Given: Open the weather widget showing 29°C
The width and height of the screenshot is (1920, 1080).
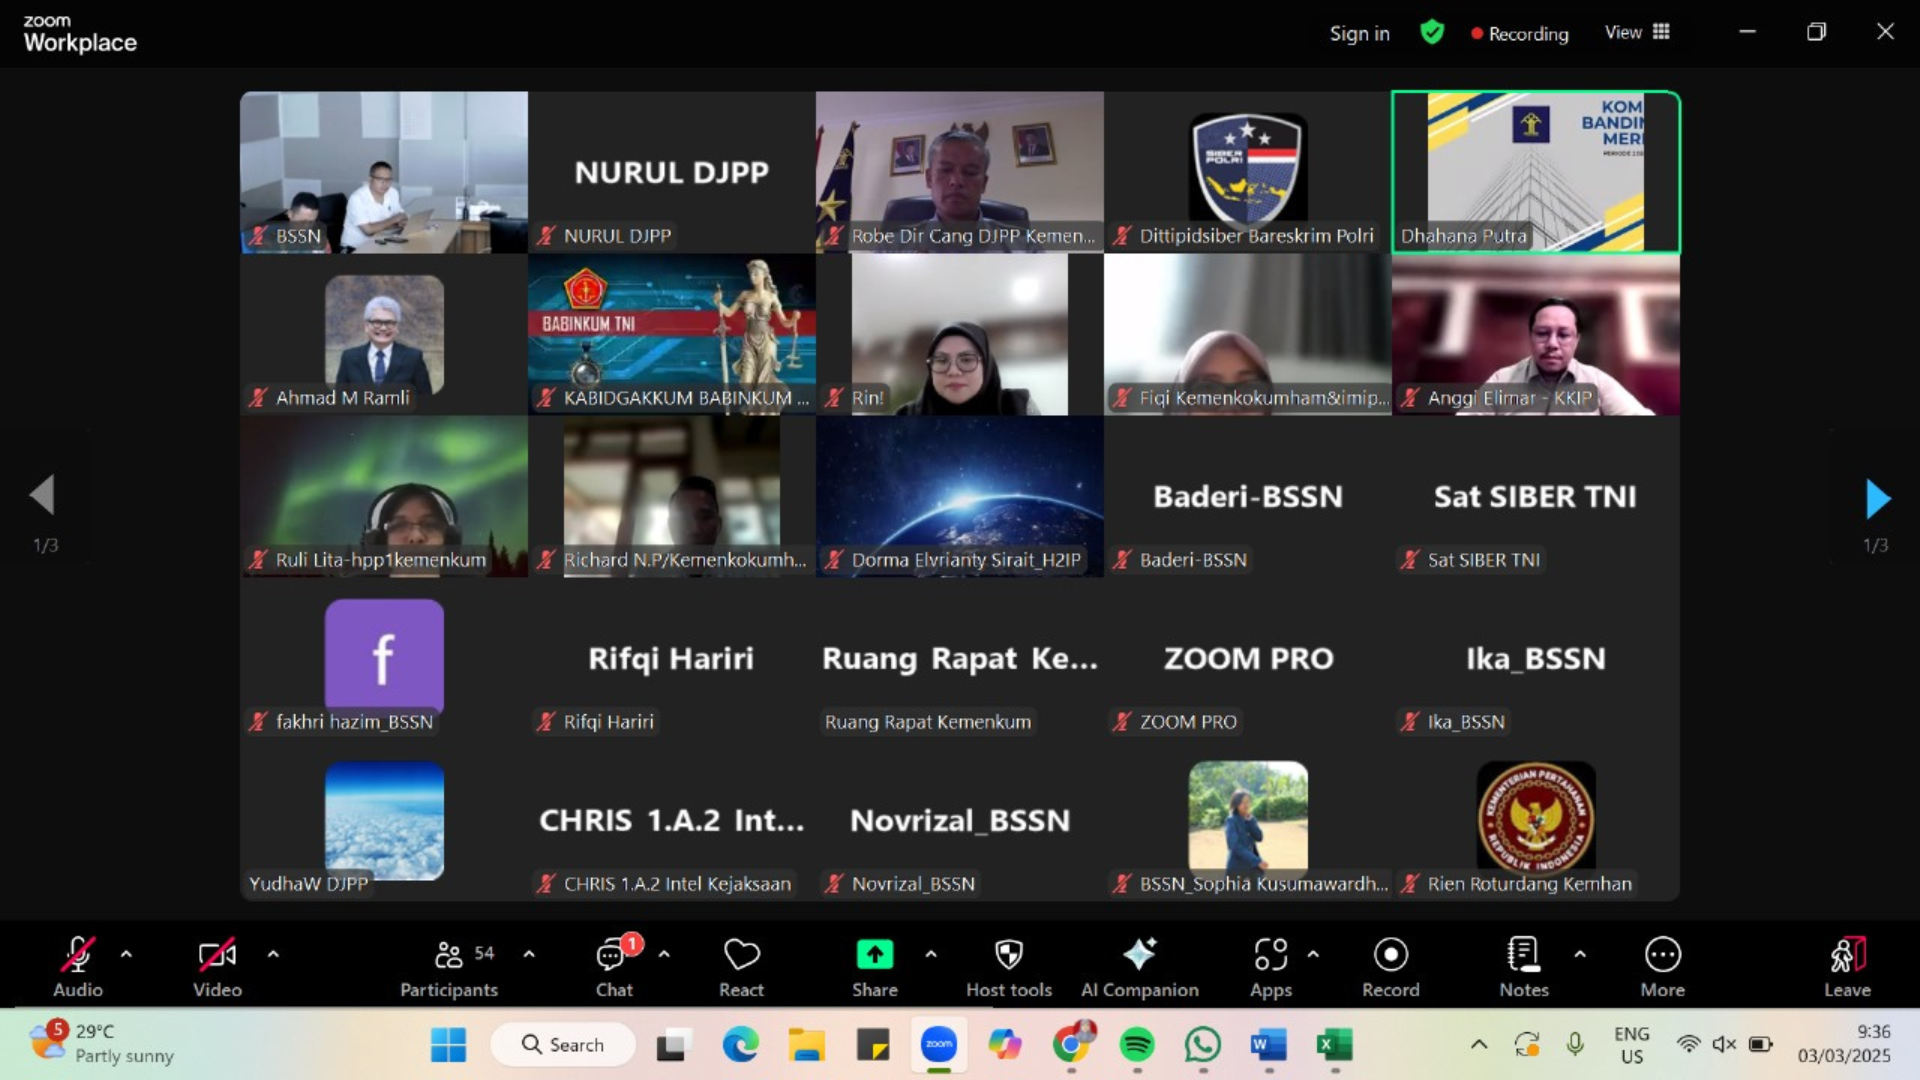Looking at the screenshot, I should pos(102,1044).
